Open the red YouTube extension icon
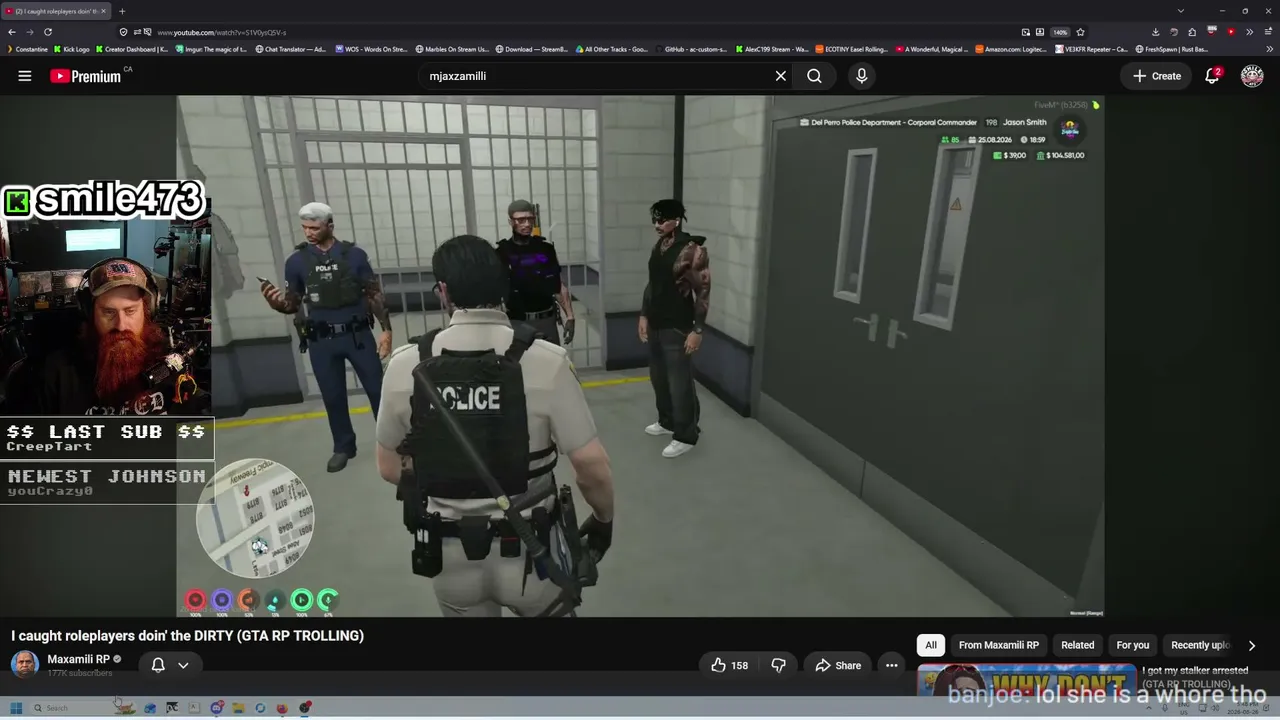 (x=1231, y=32)
